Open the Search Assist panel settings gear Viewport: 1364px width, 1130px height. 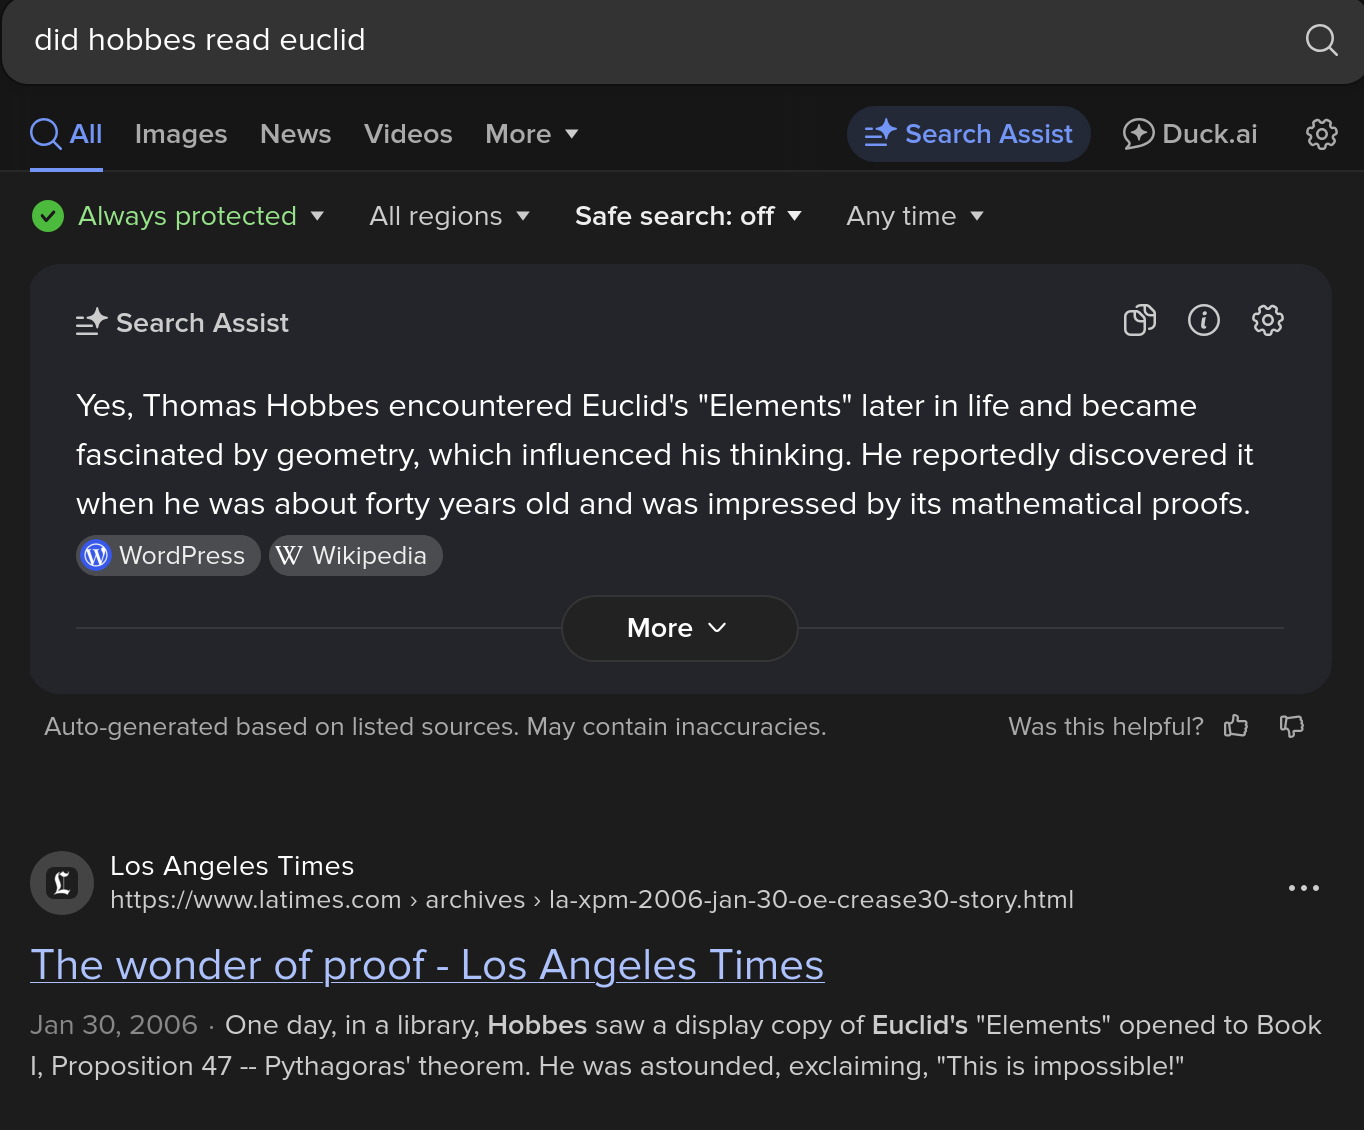(x=1267, y=320)
